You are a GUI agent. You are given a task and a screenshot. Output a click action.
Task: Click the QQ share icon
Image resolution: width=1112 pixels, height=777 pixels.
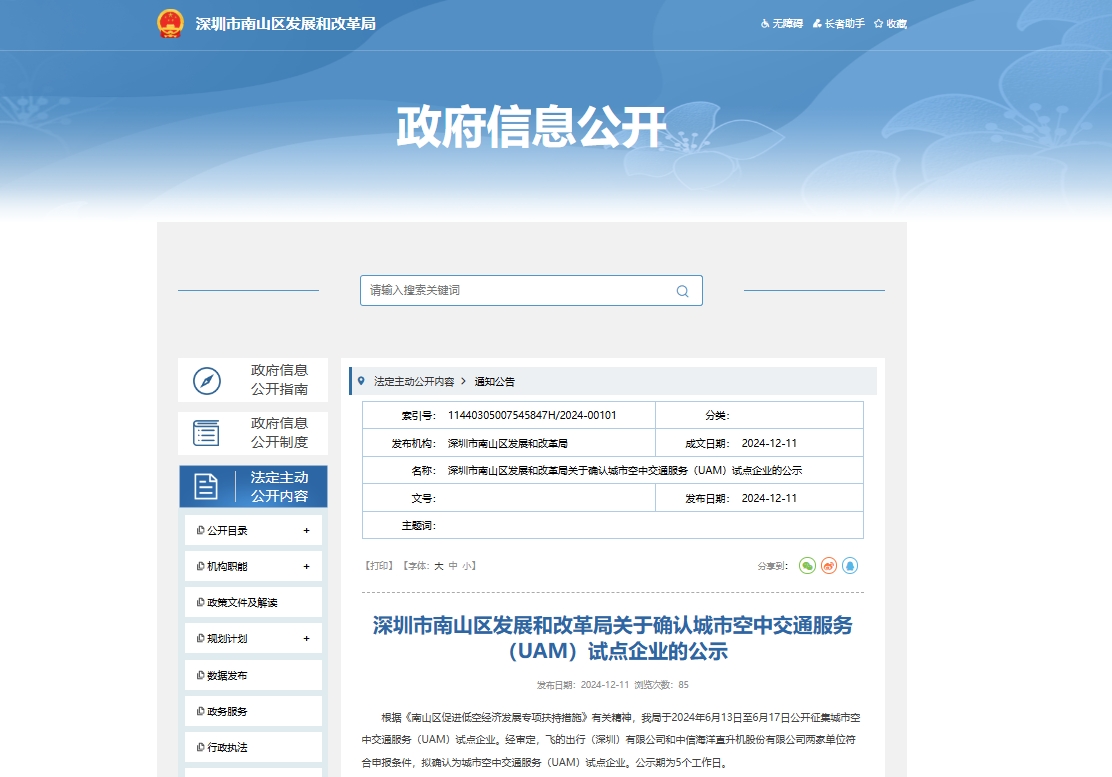(x=850, y=566)
